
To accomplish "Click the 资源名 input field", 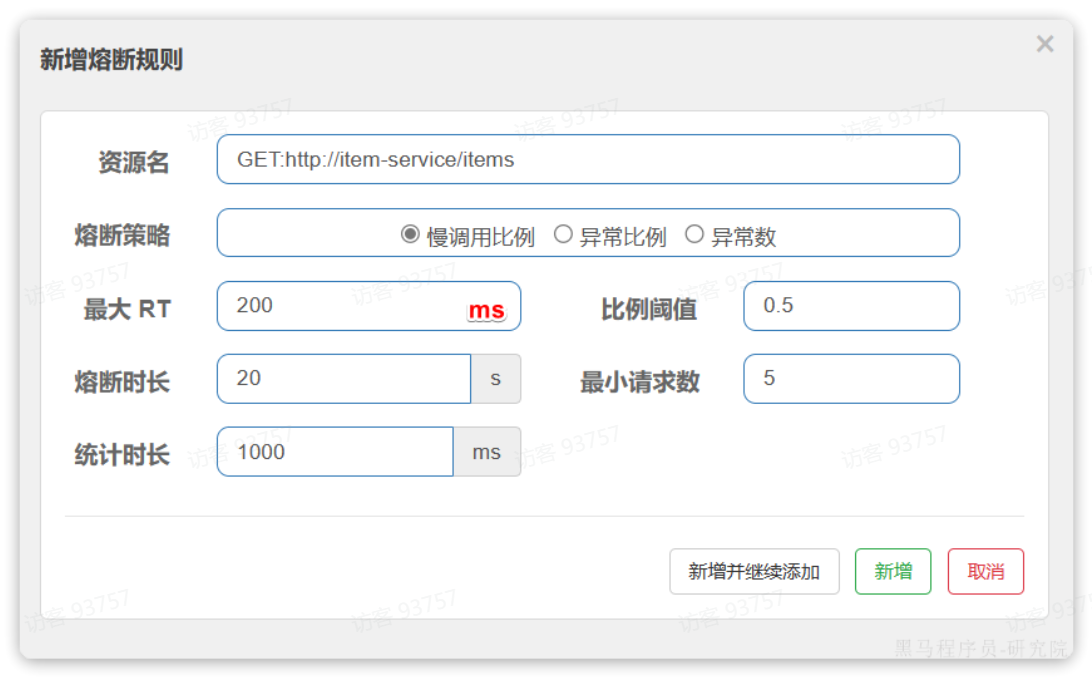I will [x=588, y=159].
